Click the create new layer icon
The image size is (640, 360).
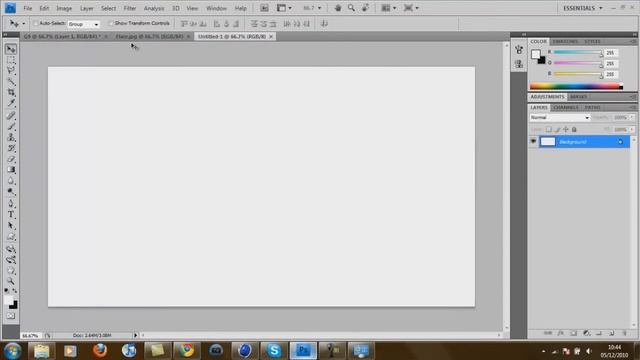(611, 333)
